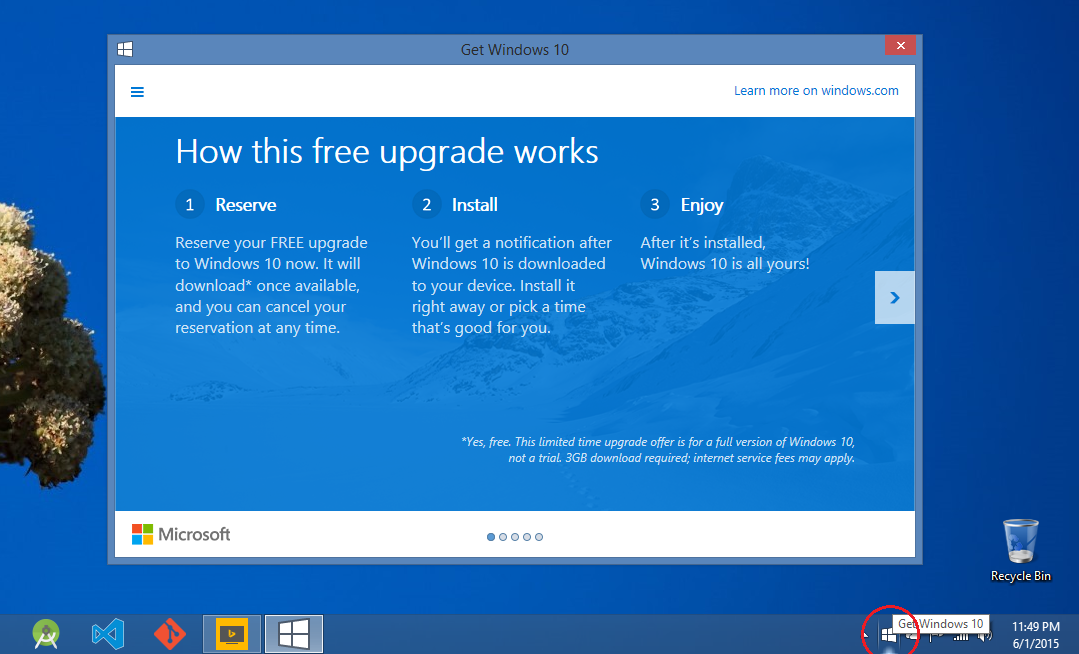Open the Learn more on windows.com link
The image size is (1079, 654).
816,90
